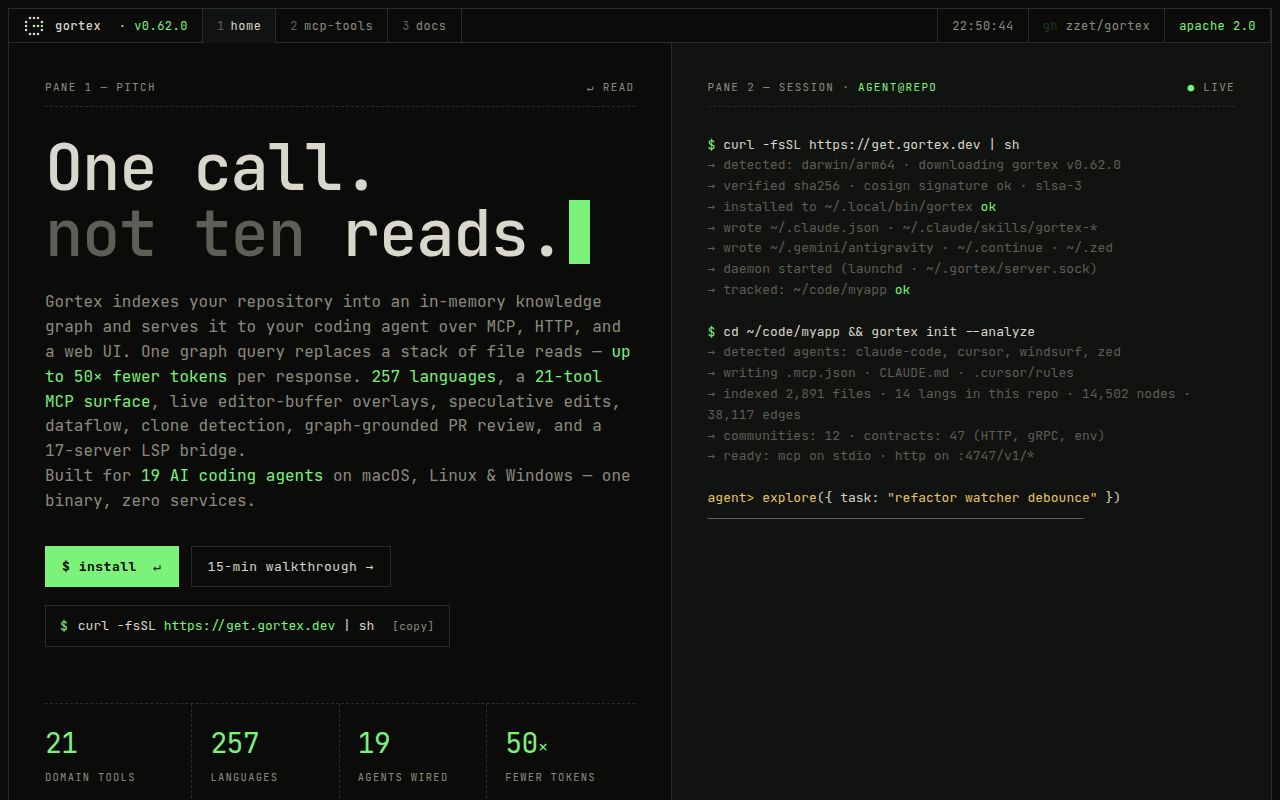Click the get.gortex.dev URL in install box
This screenshot has width=1280, height=800.
pyautogui.click(x=249, y=626)
